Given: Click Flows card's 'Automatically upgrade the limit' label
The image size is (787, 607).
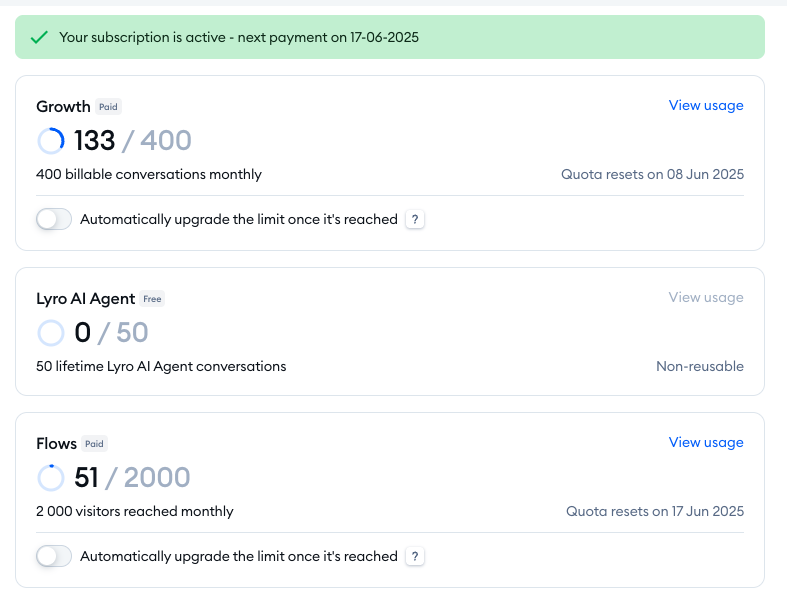Looking at the screenshot, I should [x=239, y=556].
